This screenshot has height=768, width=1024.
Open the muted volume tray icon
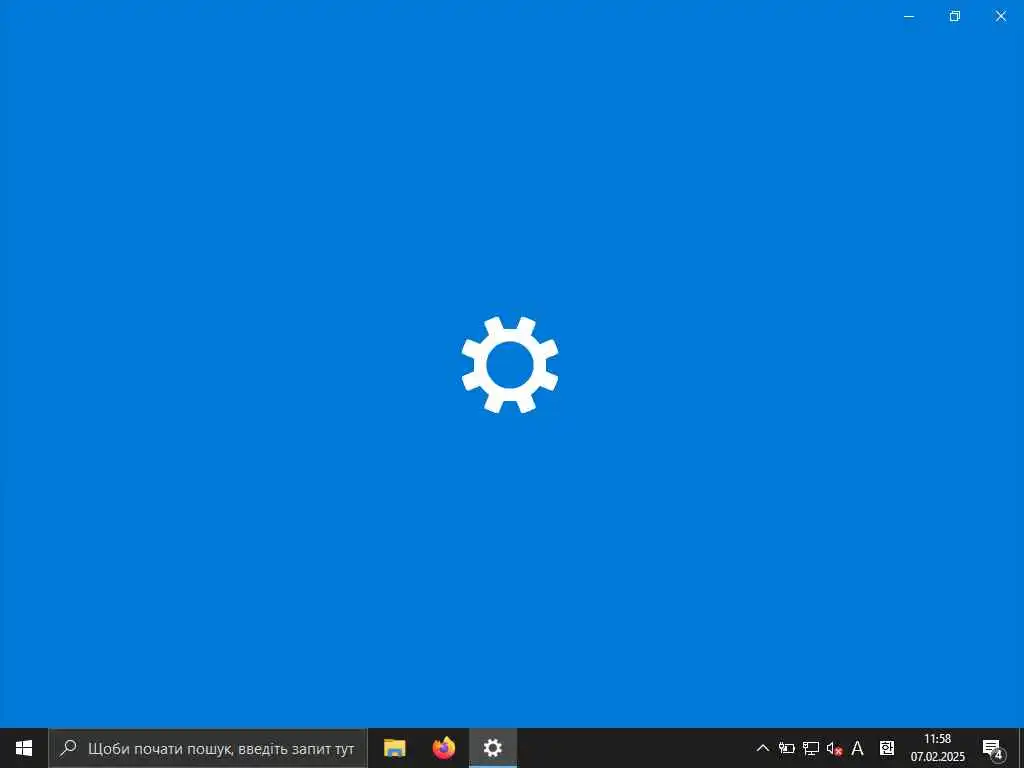coord(834,748)
